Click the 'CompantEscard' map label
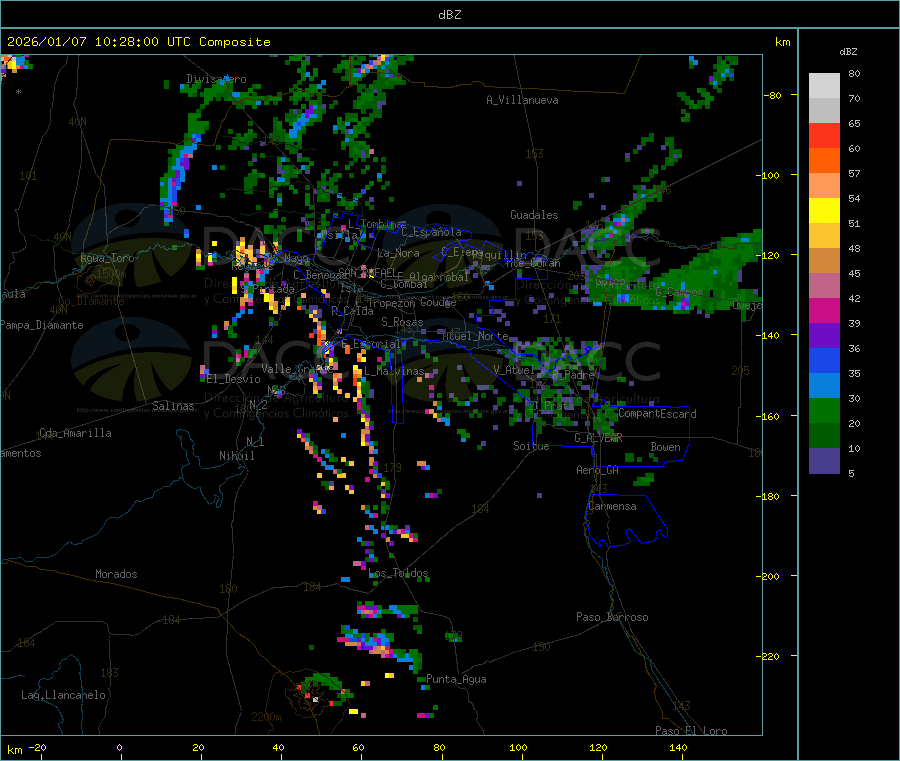This screenshot has width=900, height=761. pos(657,414)
